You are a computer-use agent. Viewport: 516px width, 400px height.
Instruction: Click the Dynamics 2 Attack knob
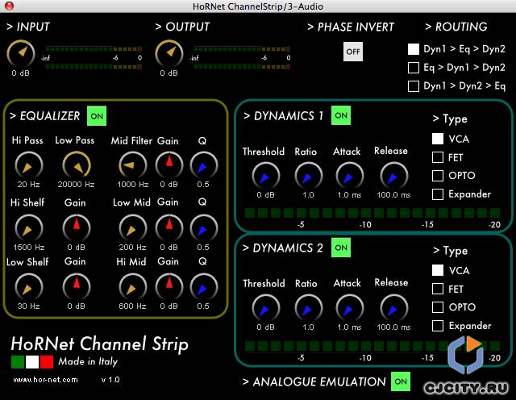point(349,309)
